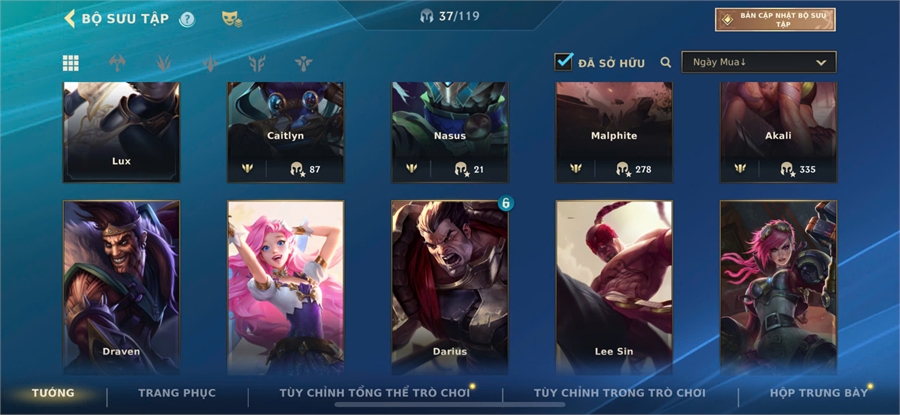Switch to the Trang Phục tab

pos(177,393)
